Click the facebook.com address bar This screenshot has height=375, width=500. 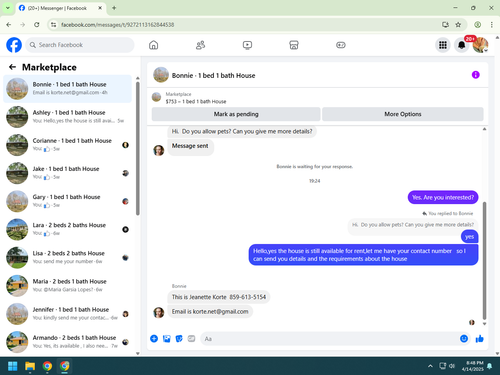[x=247, y=25]
